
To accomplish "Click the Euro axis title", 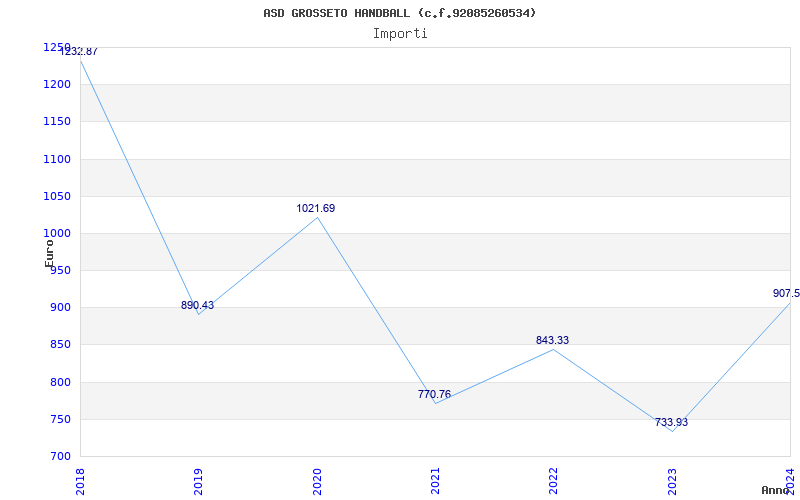I will pyautogui.click(x=49, y=253).
